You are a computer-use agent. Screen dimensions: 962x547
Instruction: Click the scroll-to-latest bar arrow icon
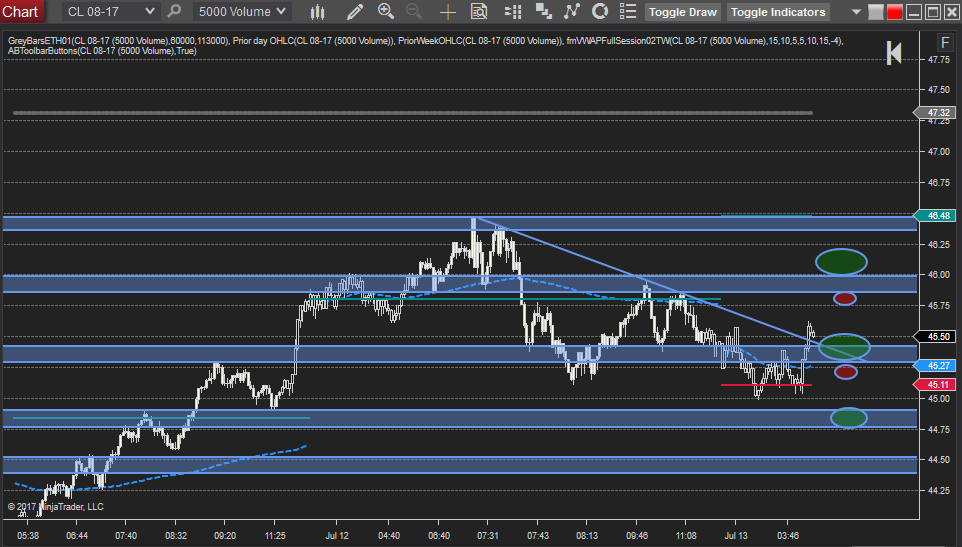(894, 53)
